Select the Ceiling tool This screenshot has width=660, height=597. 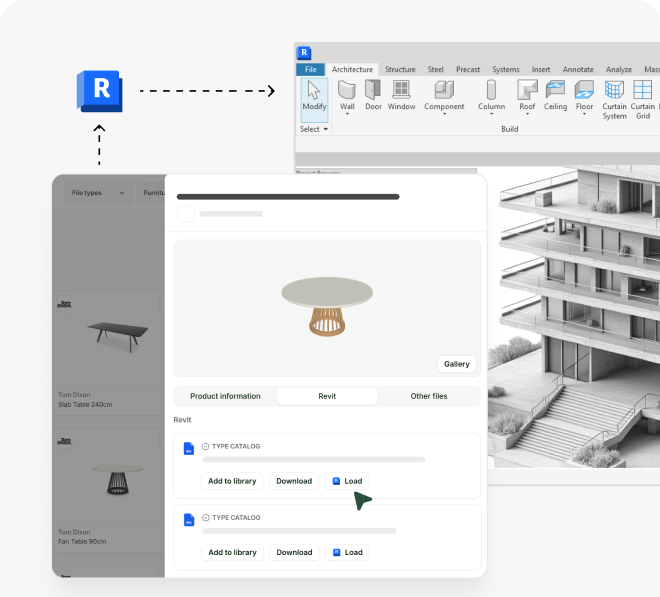click(x=555, y=96)
